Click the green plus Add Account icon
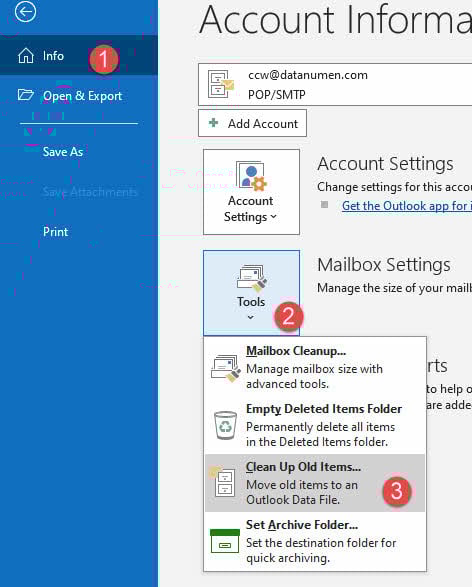Screen dimensions: 472x587 [x=213, y=122]
